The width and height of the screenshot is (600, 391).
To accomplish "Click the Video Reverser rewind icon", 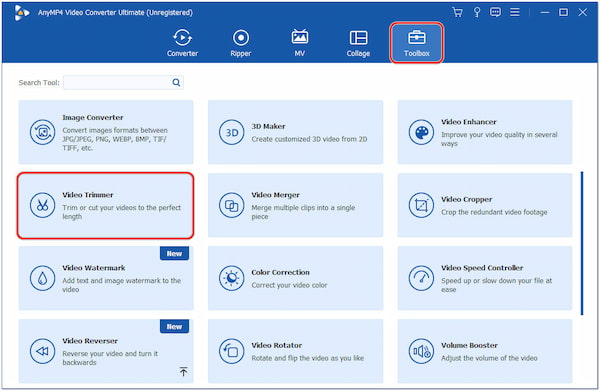I will pyautogui.click(x=42, y=351).
